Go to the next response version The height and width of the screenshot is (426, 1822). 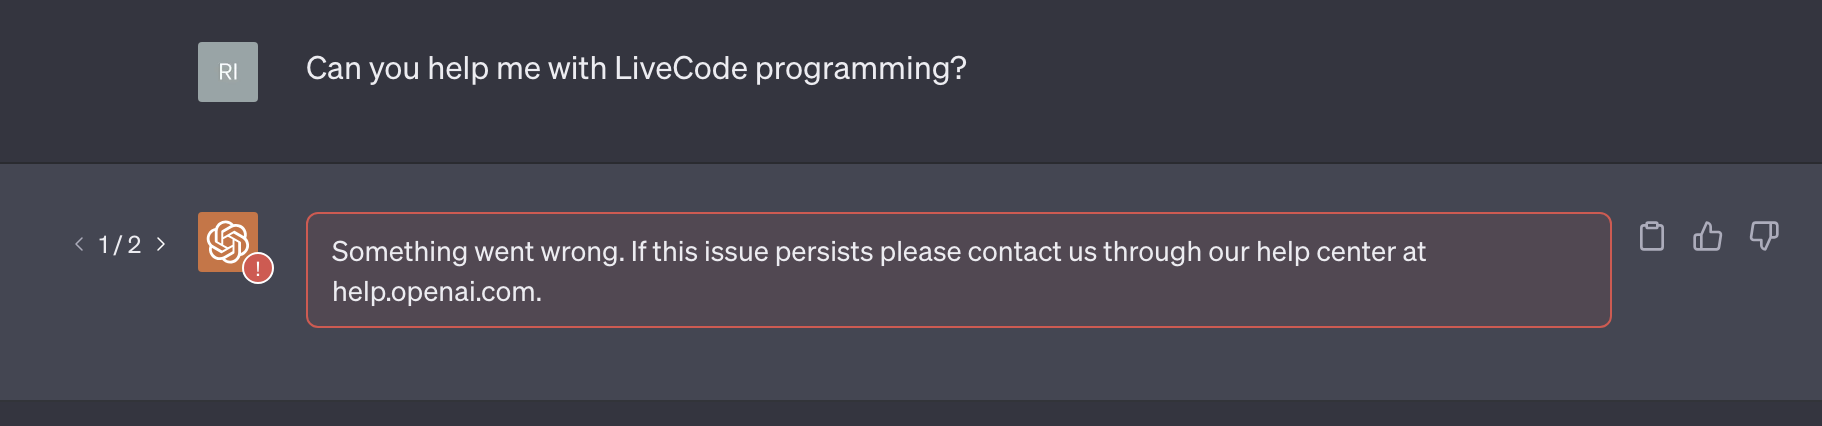tap(161, 244)
